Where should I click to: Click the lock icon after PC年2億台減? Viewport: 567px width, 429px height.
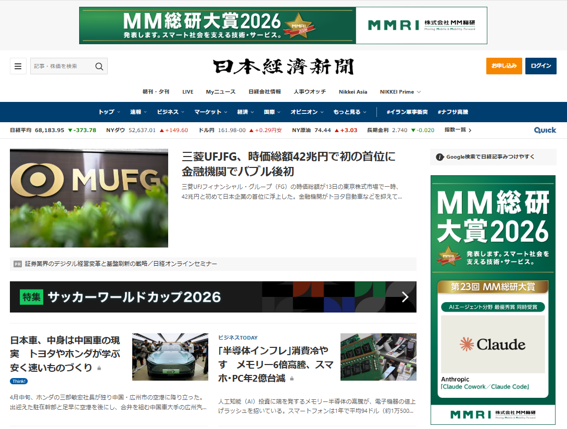point(292,379)
